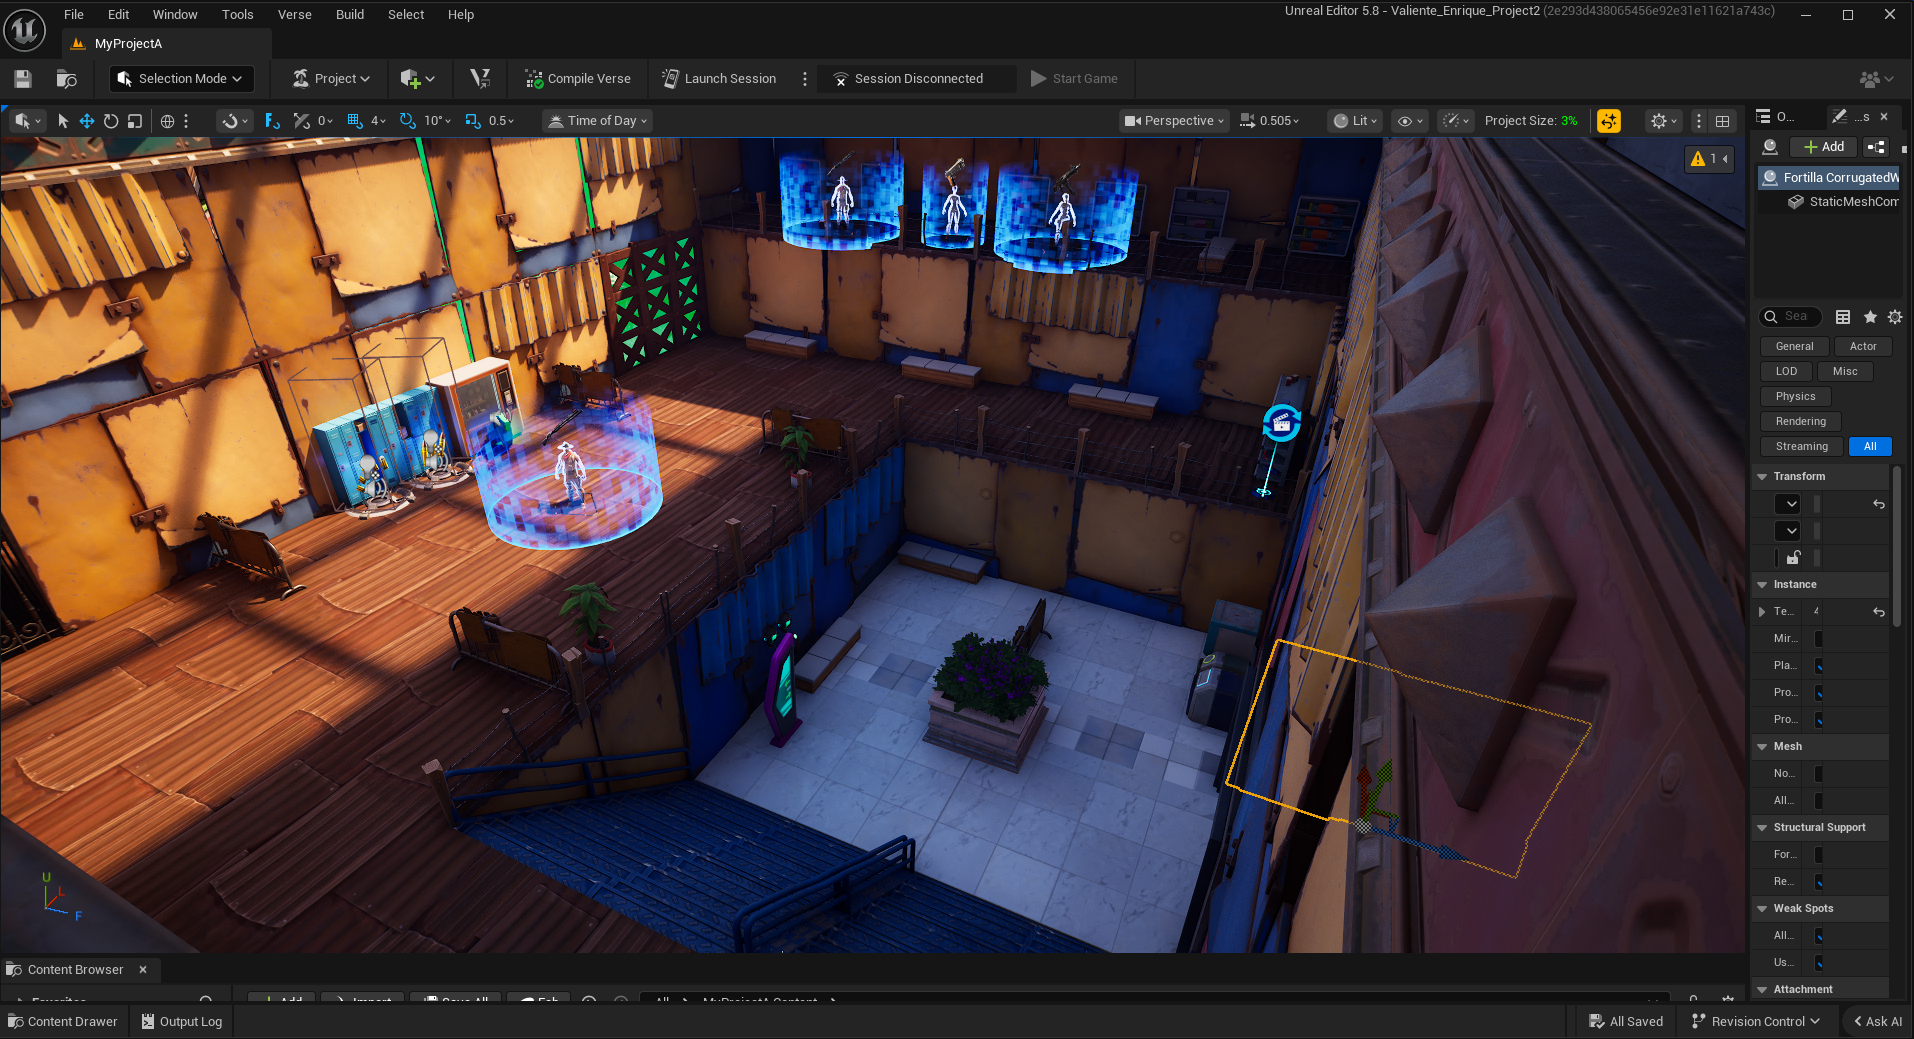Select StaticMeshCom component row
The image size is (1914, 1039).
(1843, 202)
